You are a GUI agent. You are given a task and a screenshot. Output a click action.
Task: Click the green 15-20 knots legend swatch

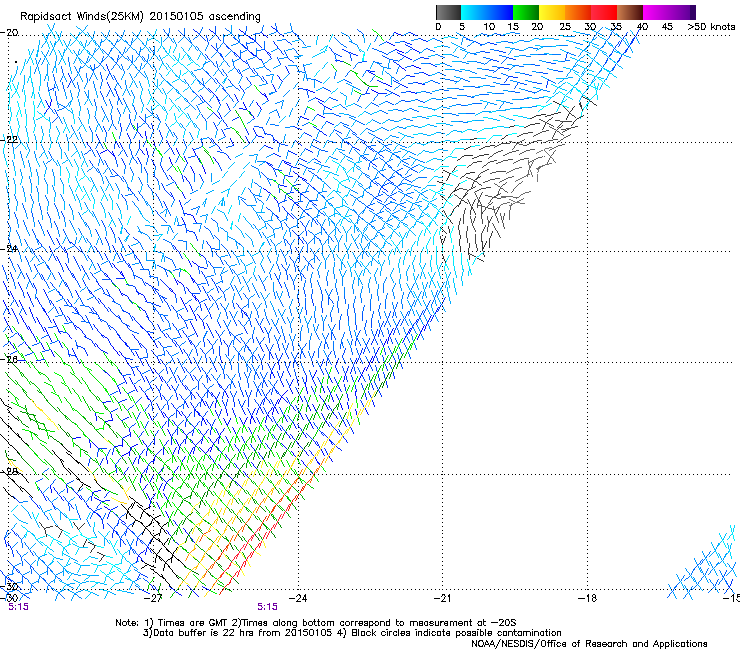(526, 12)
